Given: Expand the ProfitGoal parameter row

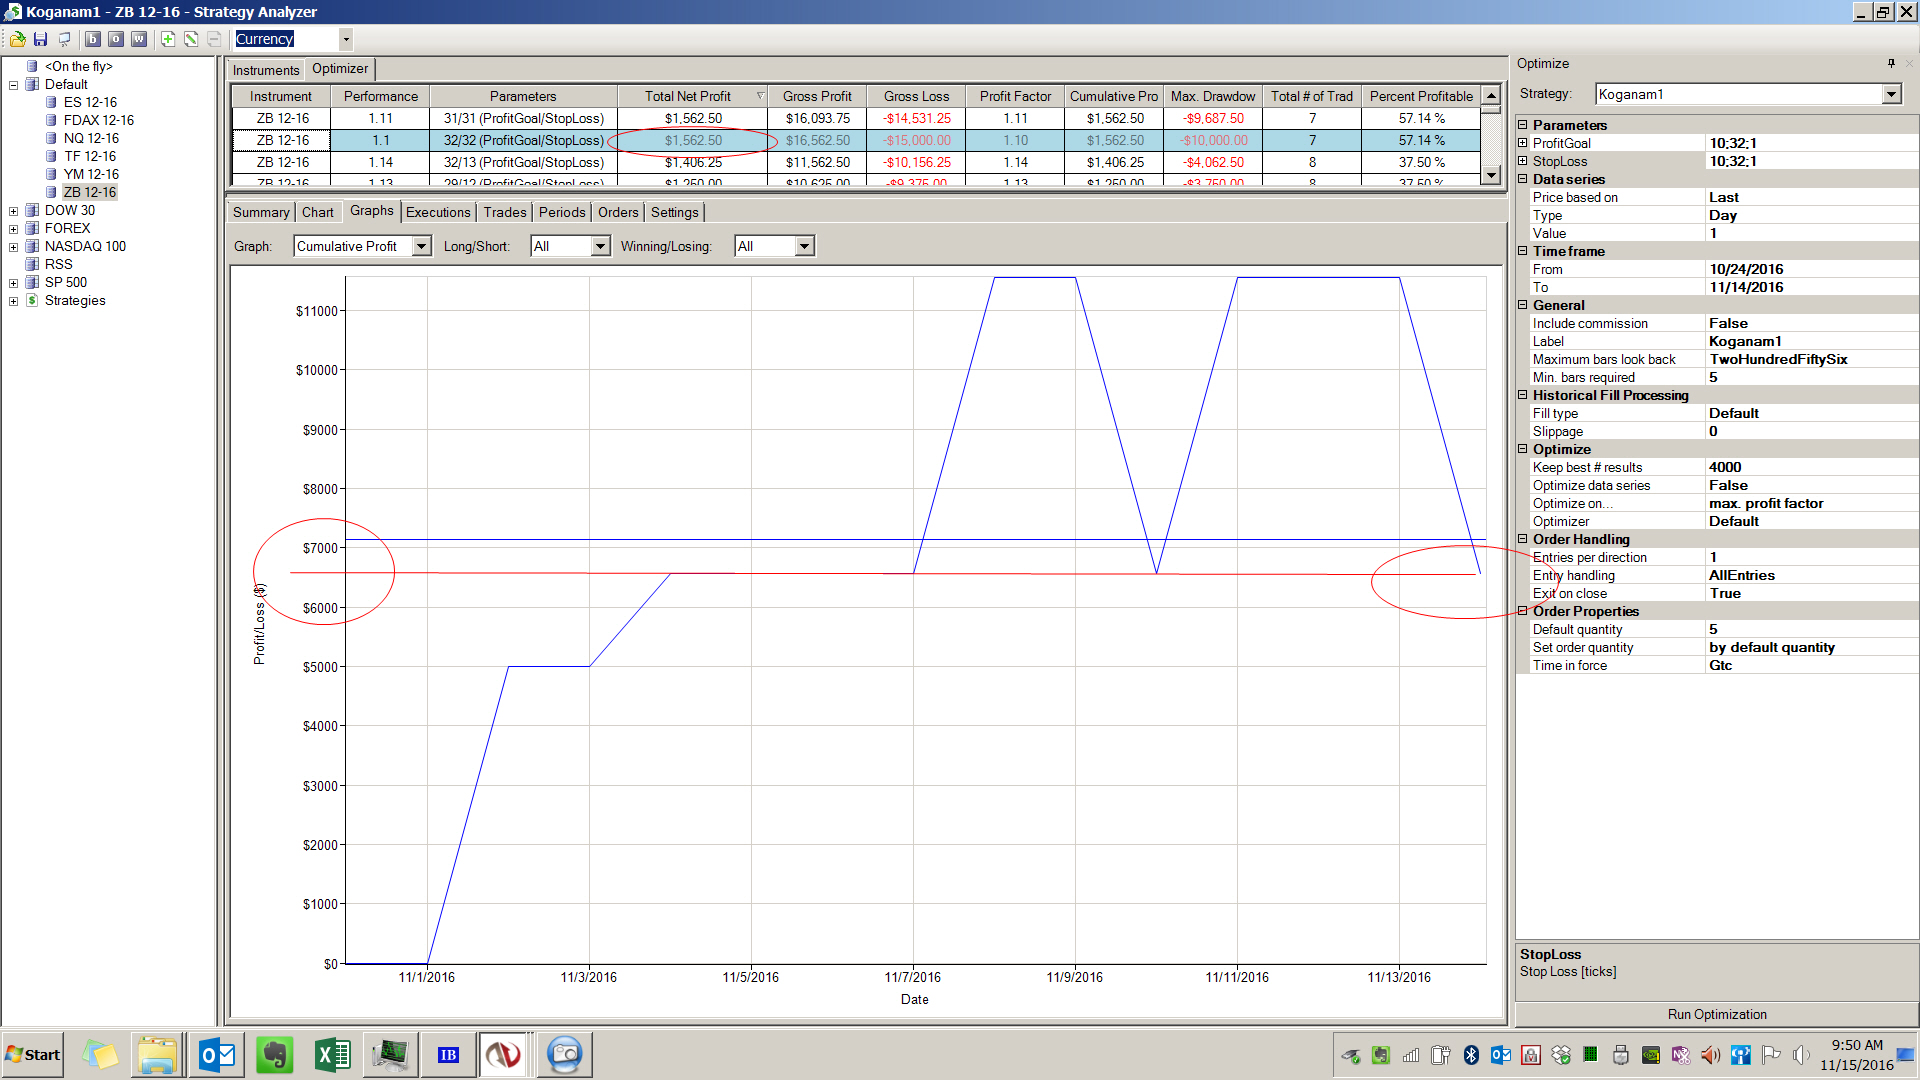Looking at the screenshot, I should pos(1523,143).
